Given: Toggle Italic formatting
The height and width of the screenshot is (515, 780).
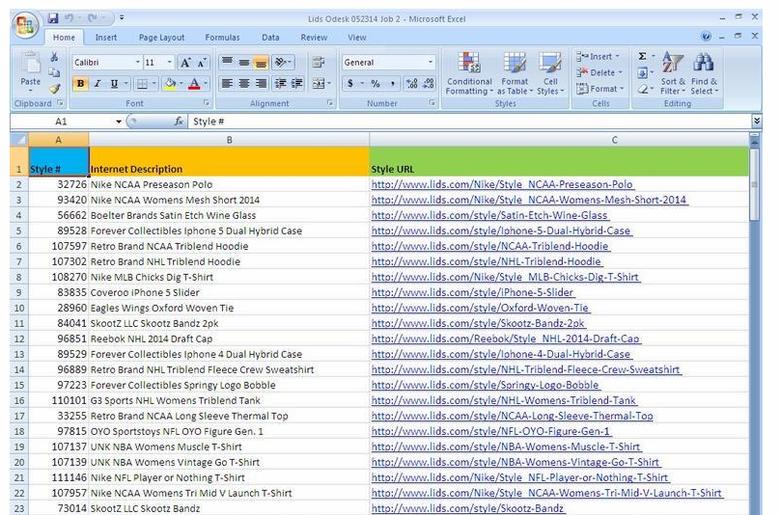Looking at the screenshot, I should click(x=97, y=84).
